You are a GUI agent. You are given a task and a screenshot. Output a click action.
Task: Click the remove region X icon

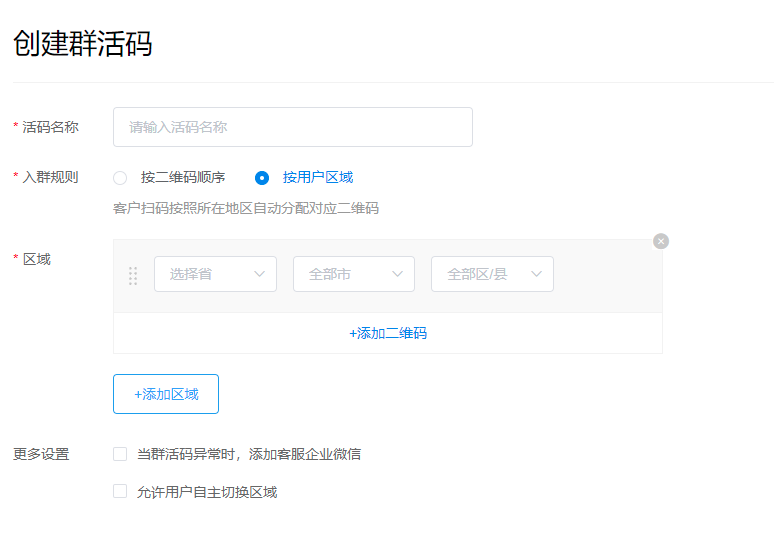coord(661,241)
